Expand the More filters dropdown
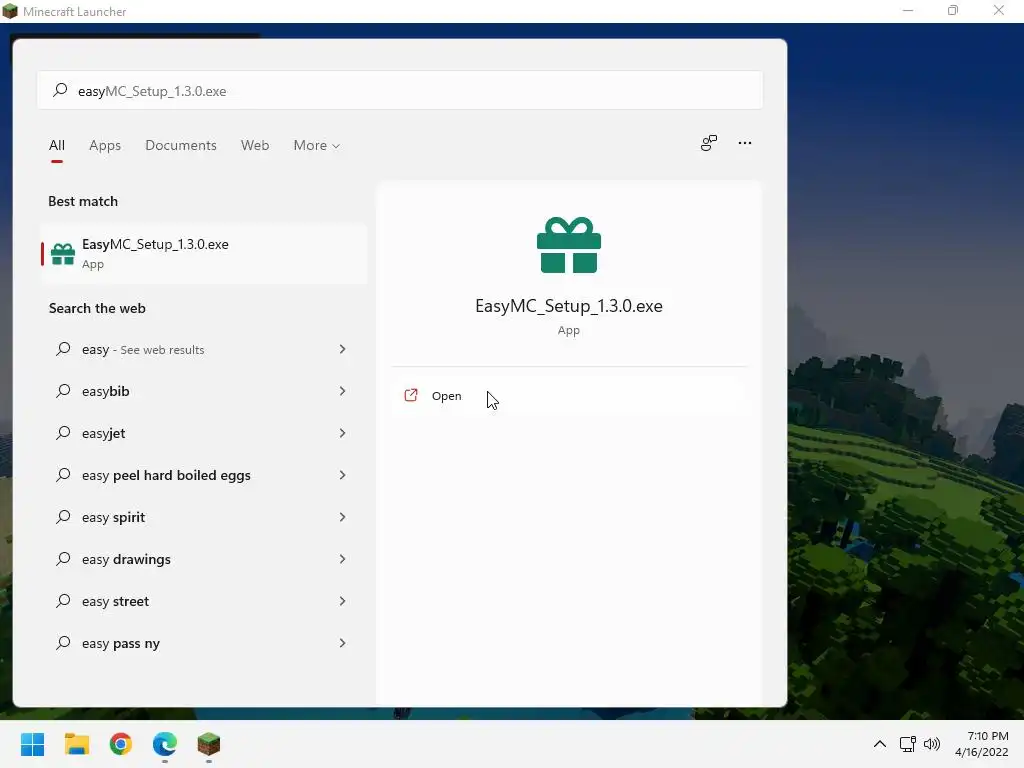1024x768 pixels. click(x=317, y=145)
